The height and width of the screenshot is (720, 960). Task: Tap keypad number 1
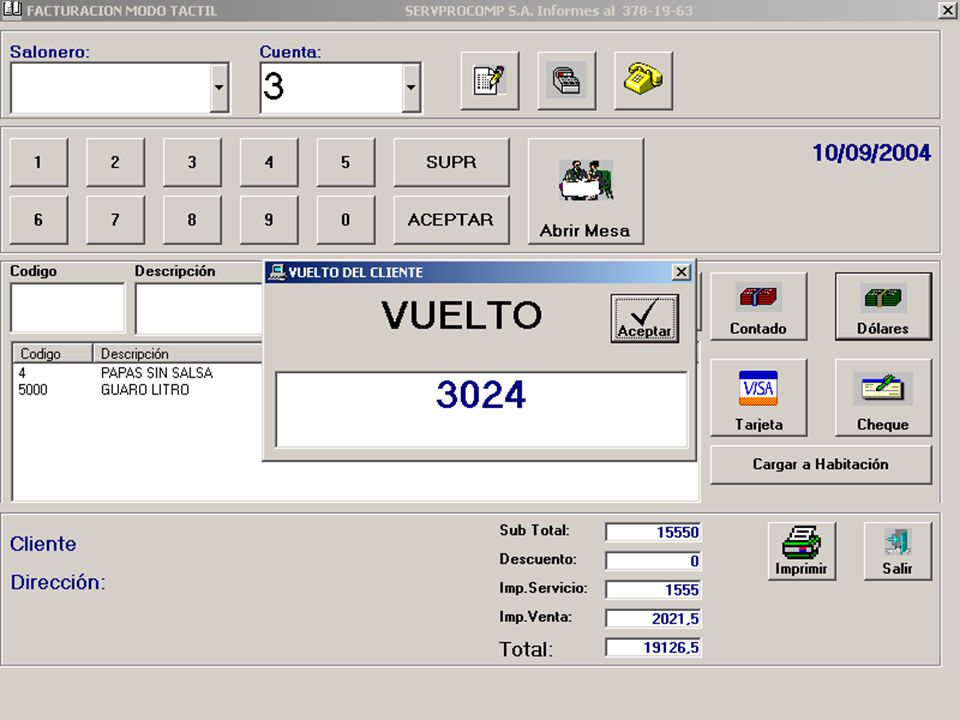tap(39, 162)
